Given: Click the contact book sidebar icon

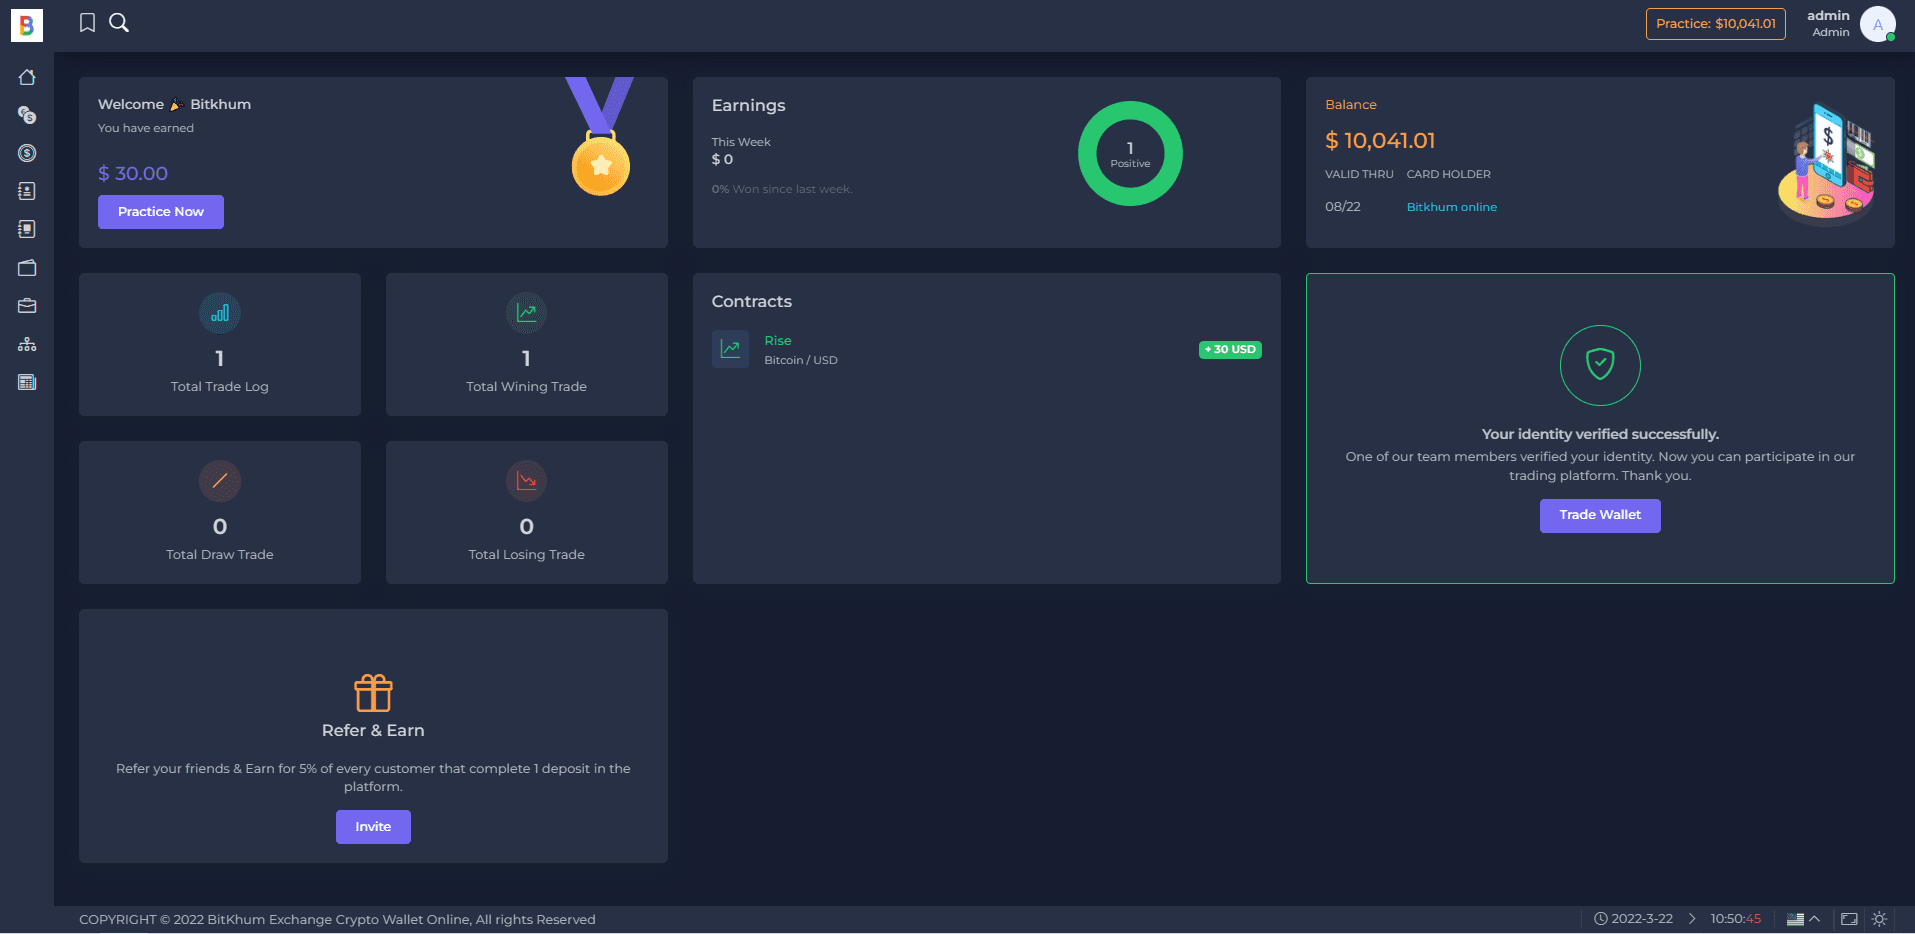Looking at the screenshot, I should click(x=27, y=191).
